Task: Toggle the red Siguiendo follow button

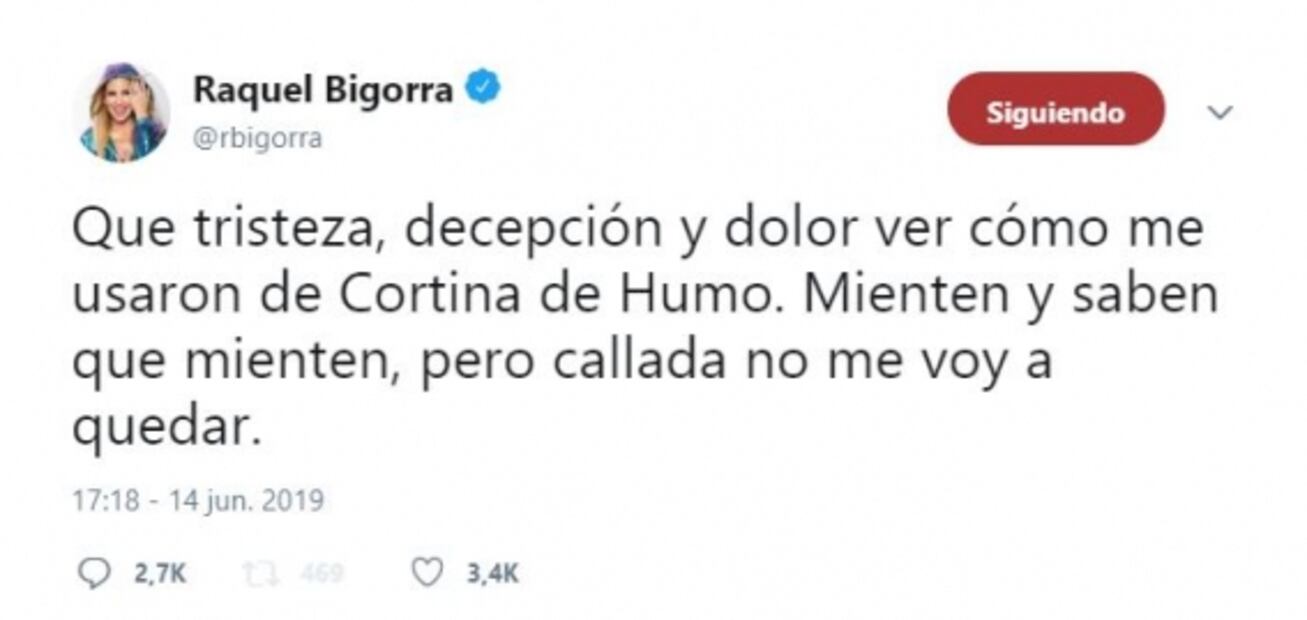Action: (1055, 111)
